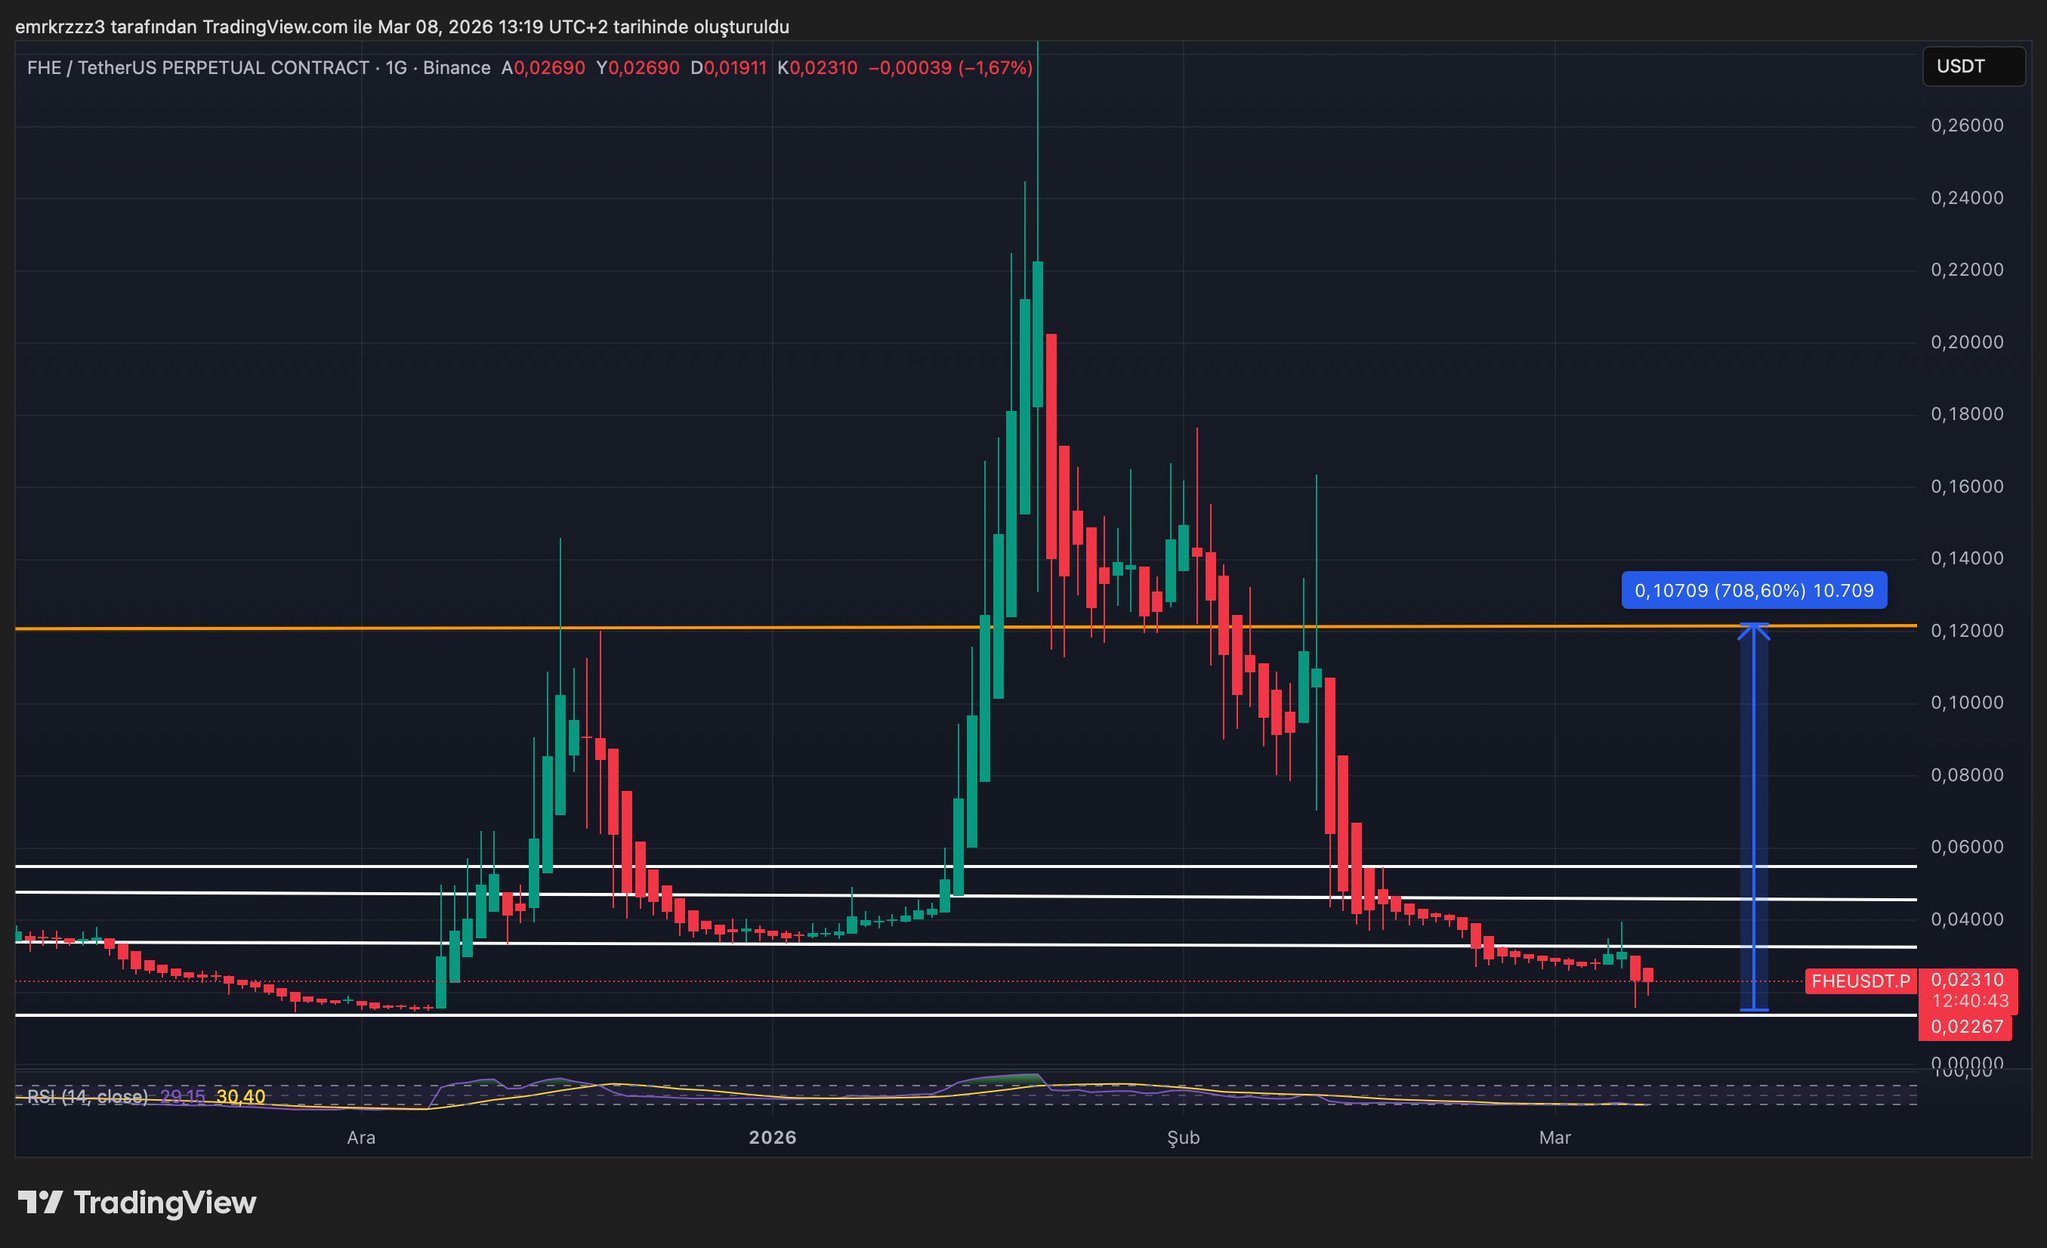Click the yellow RSI value 30,40
Screen dimensions: 2047x1248
point(240,1097)
